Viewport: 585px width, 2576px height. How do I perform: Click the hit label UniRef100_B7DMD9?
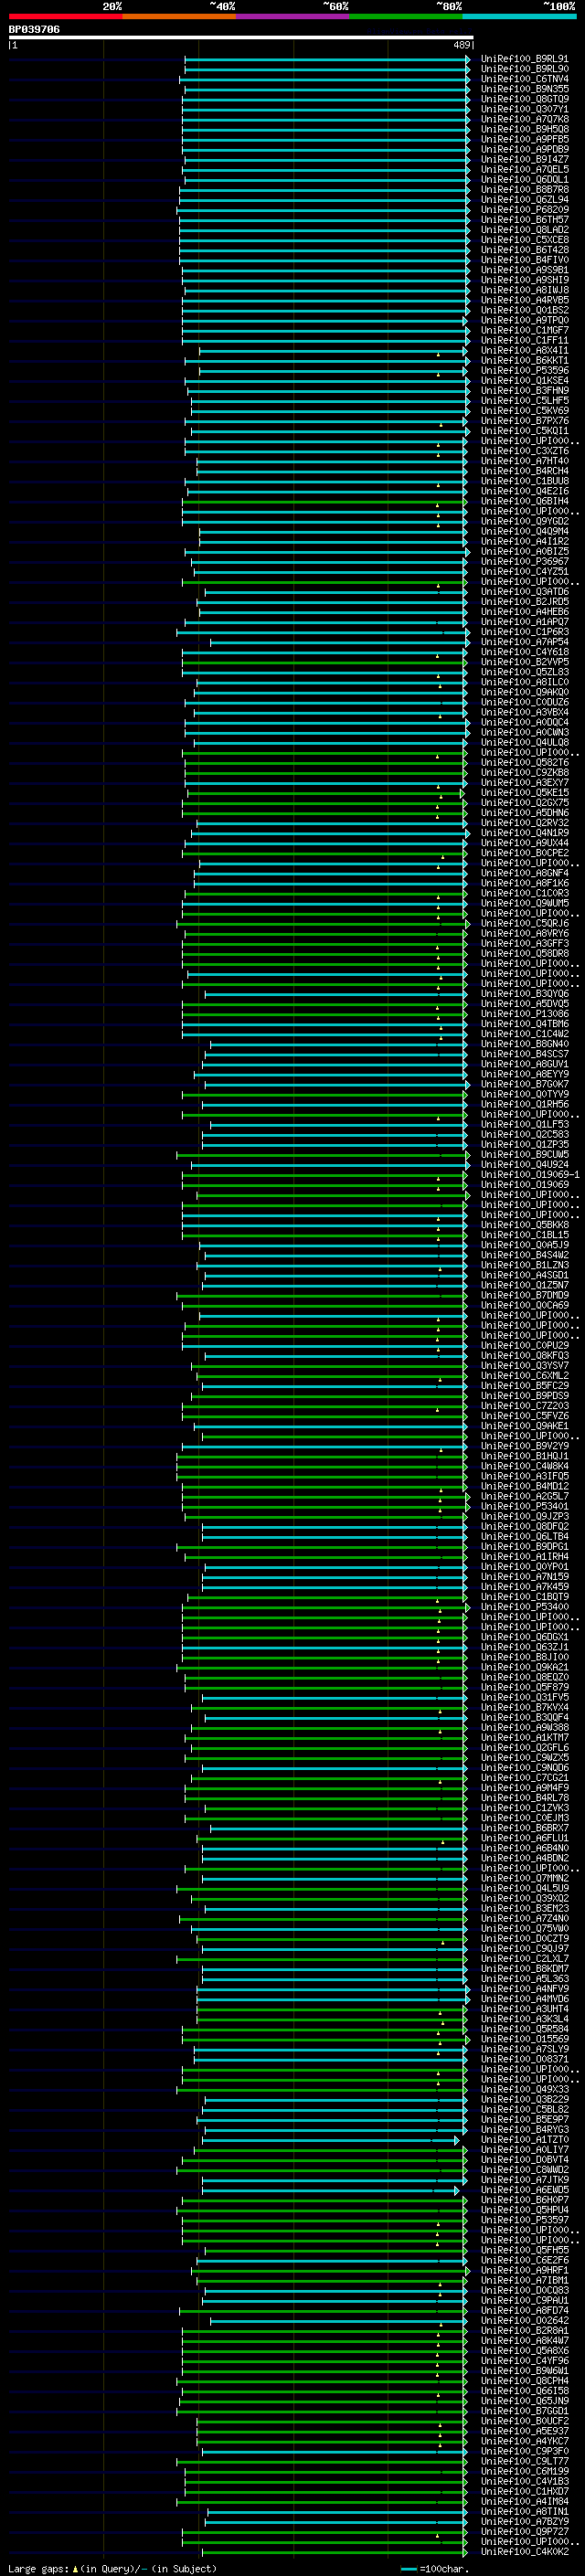pyautogui.click(x=524, y=1296)
